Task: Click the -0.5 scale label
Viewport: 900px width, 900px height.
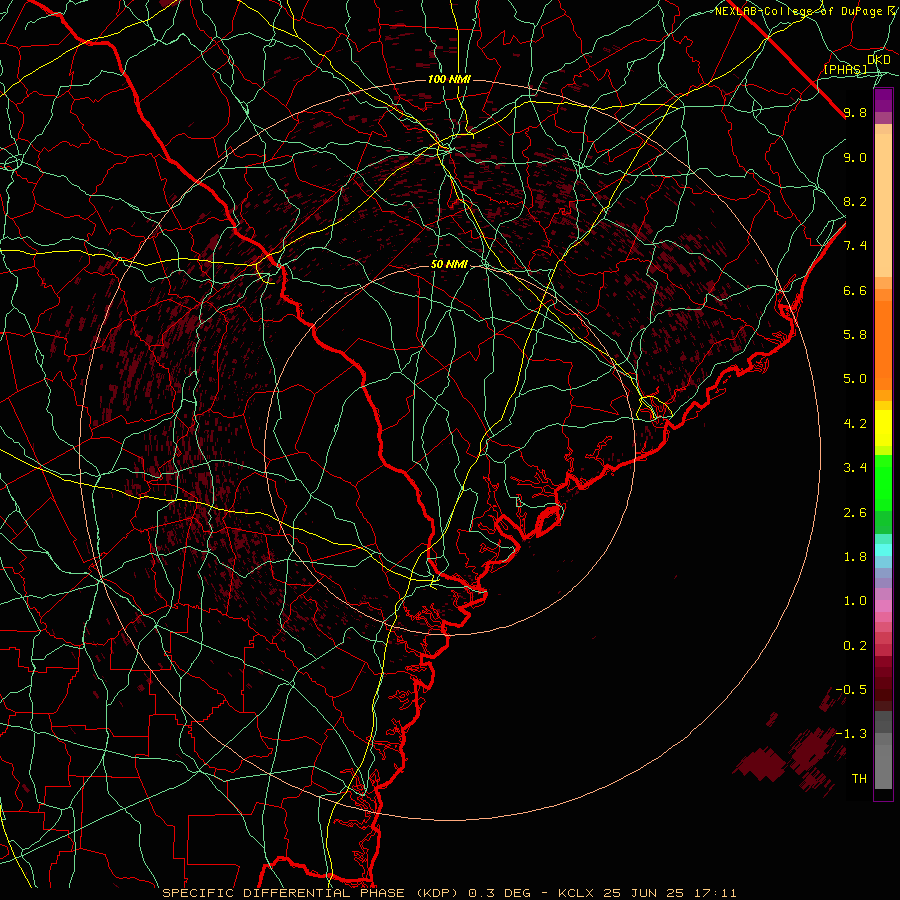Action: tap(852, 689)
